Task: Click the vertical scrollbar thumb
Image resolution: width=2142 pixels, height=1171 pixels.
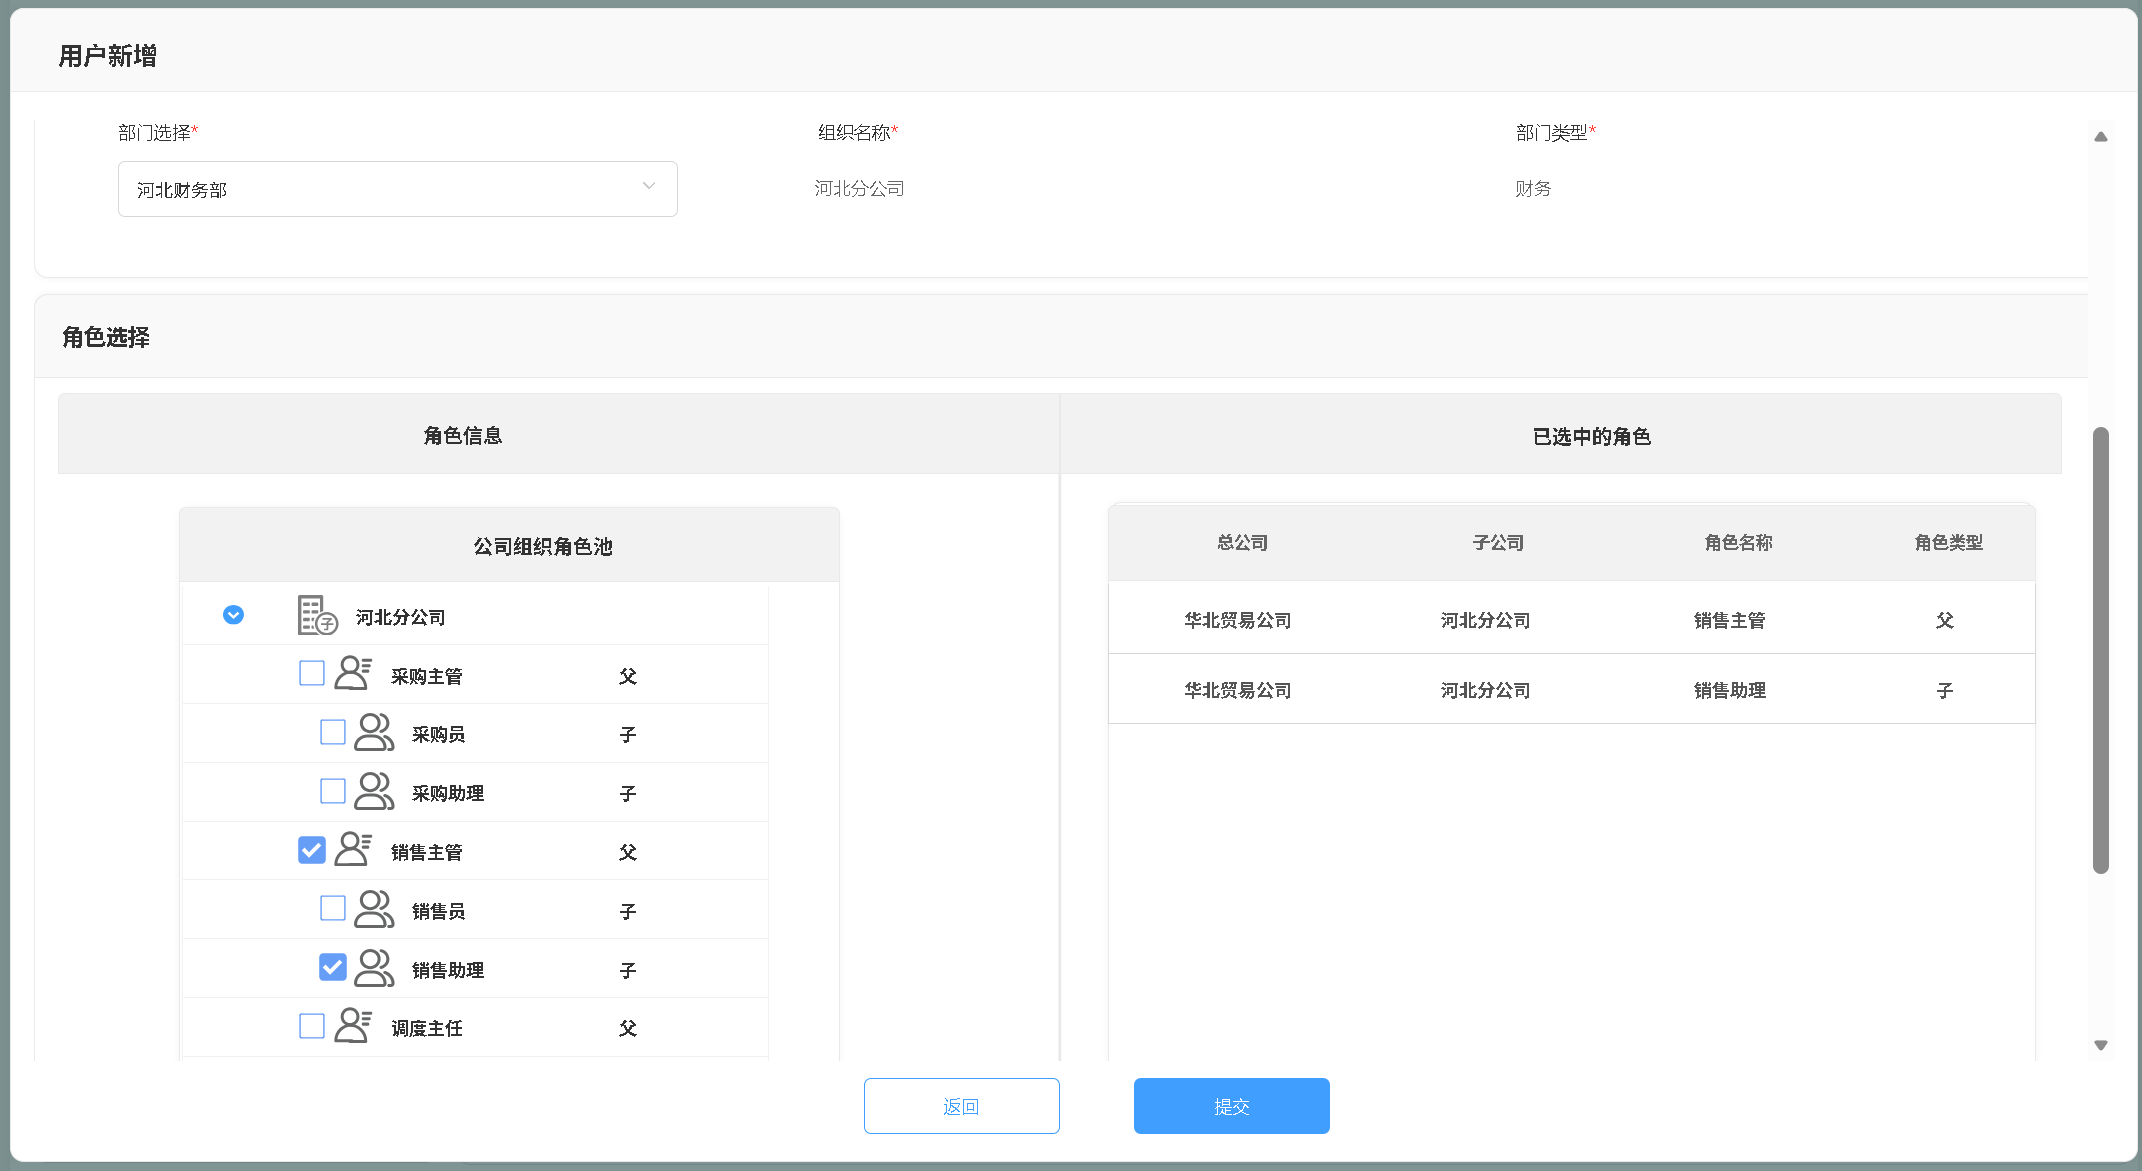Action: (x=2101, y=650)
